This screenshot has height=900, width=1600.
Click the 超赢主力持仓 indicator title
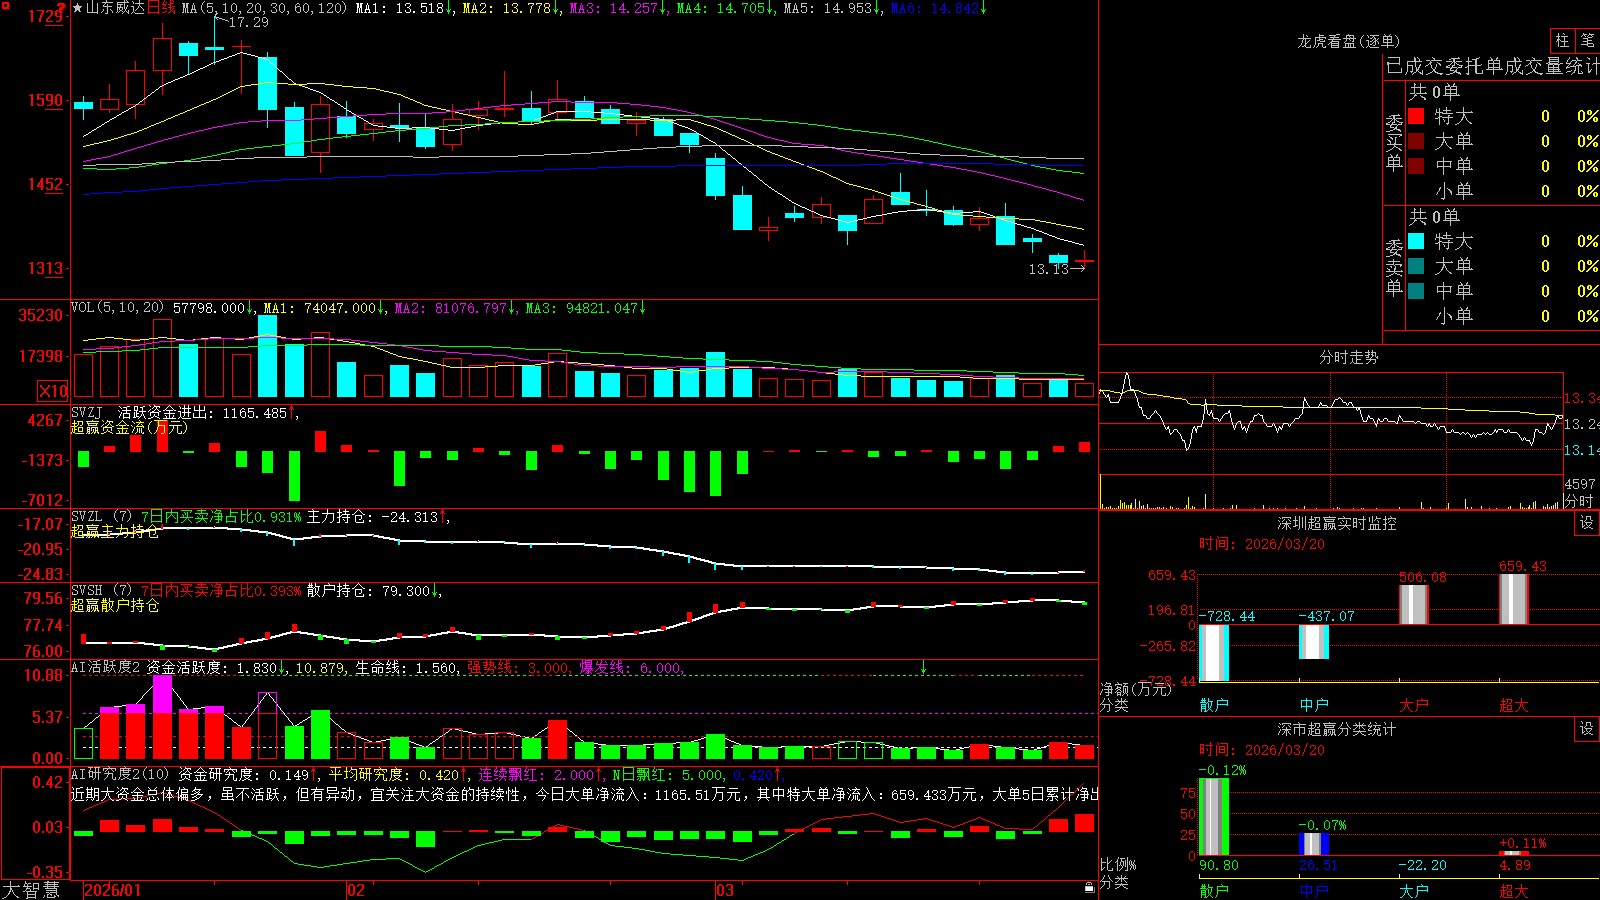pos(114,531)
